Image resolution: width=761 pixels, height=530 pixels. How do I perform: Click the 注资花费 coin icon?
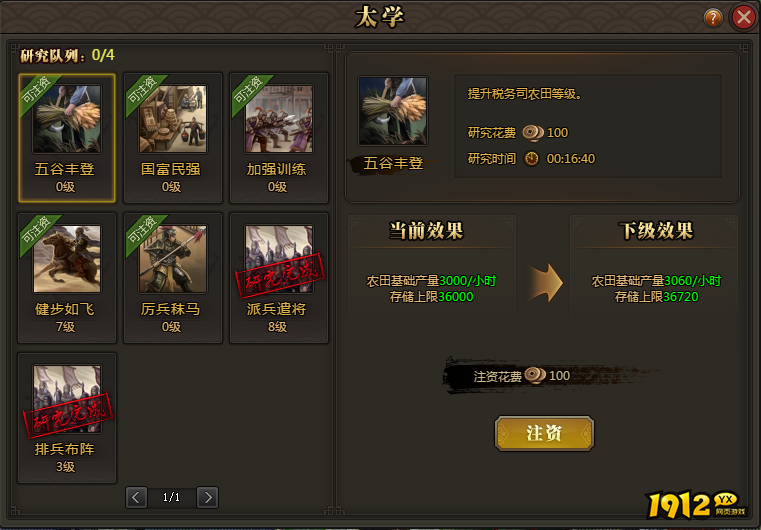point(535,376)
